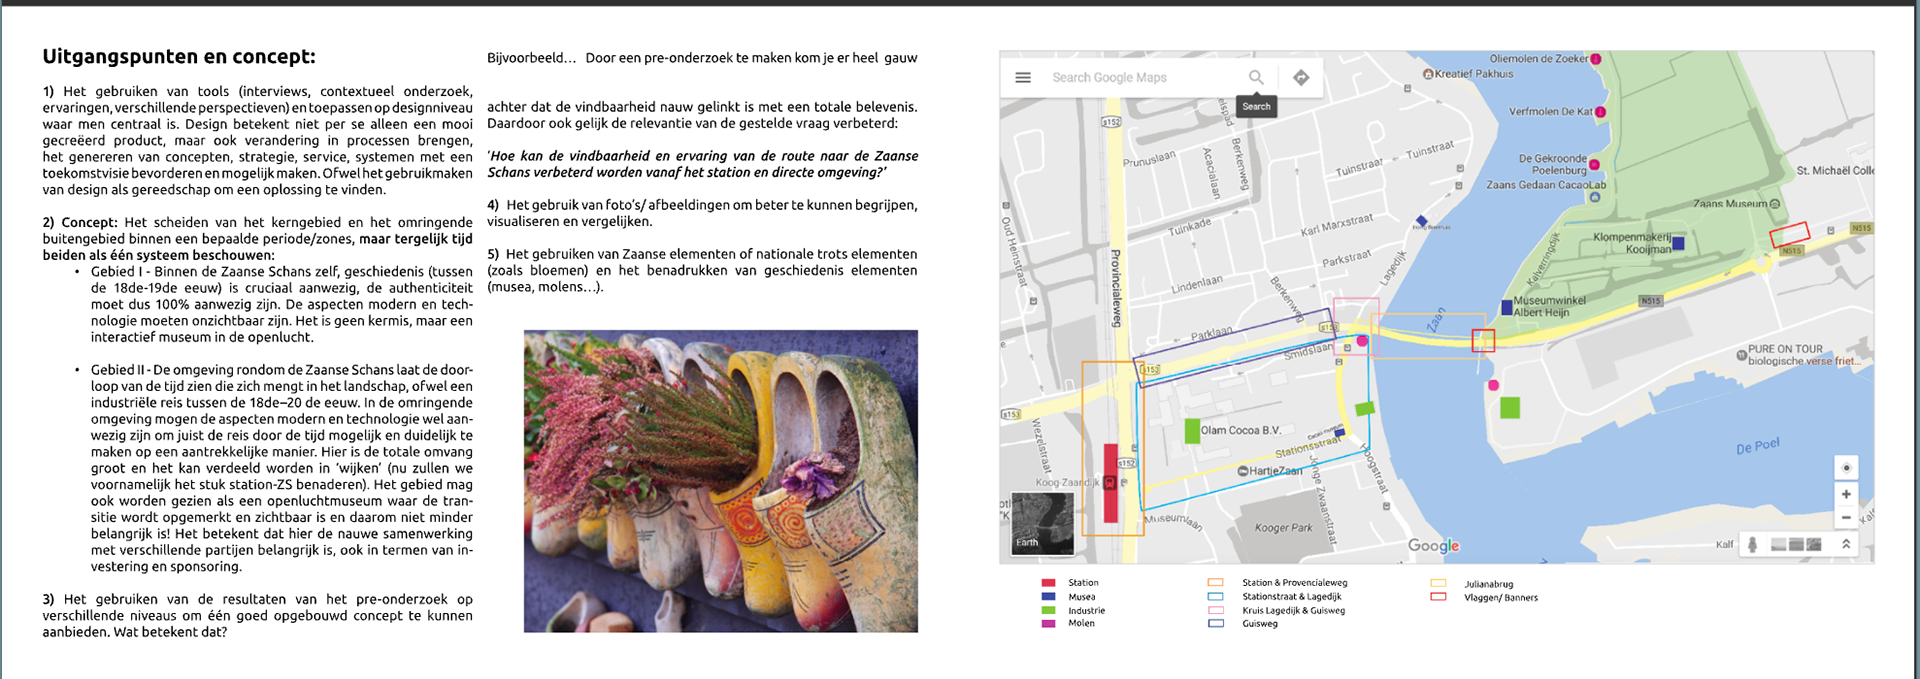
Task: Open the Google Maps hamburger menu
Action: tap(1023, 77)
